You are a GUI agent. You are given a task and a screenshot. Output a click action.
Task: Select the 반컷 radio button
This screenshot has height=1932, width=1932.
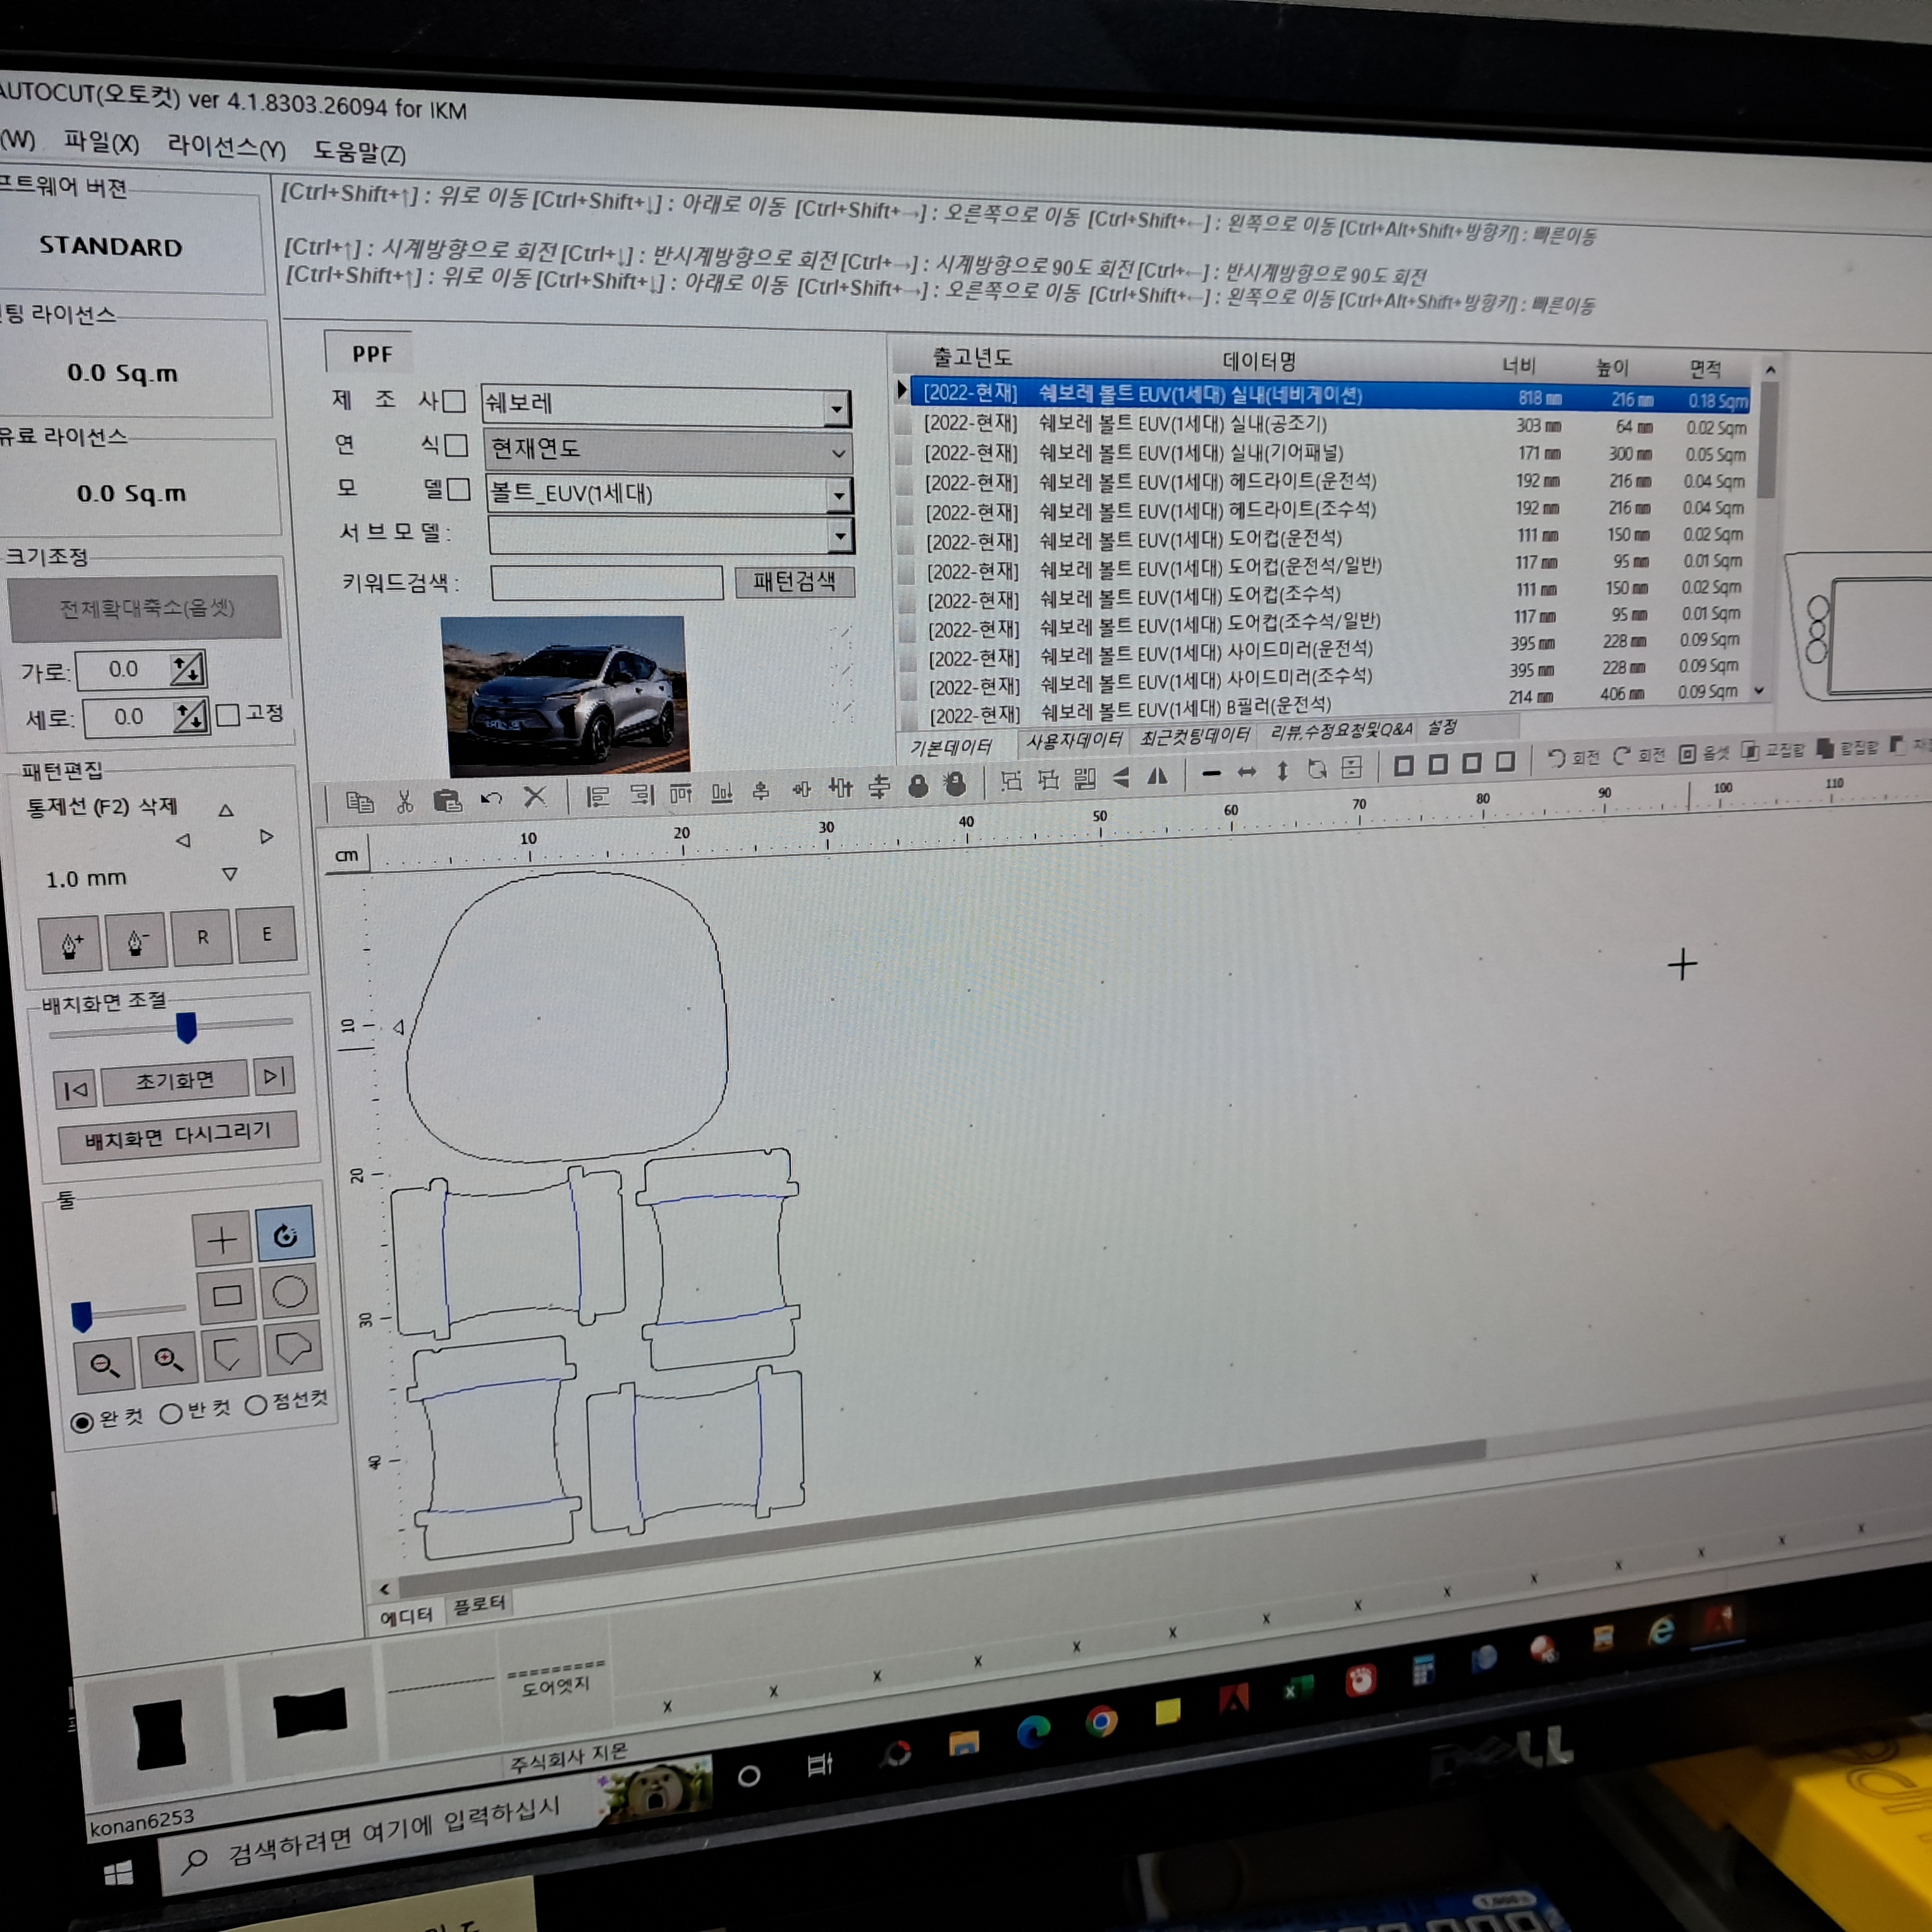171,1413
